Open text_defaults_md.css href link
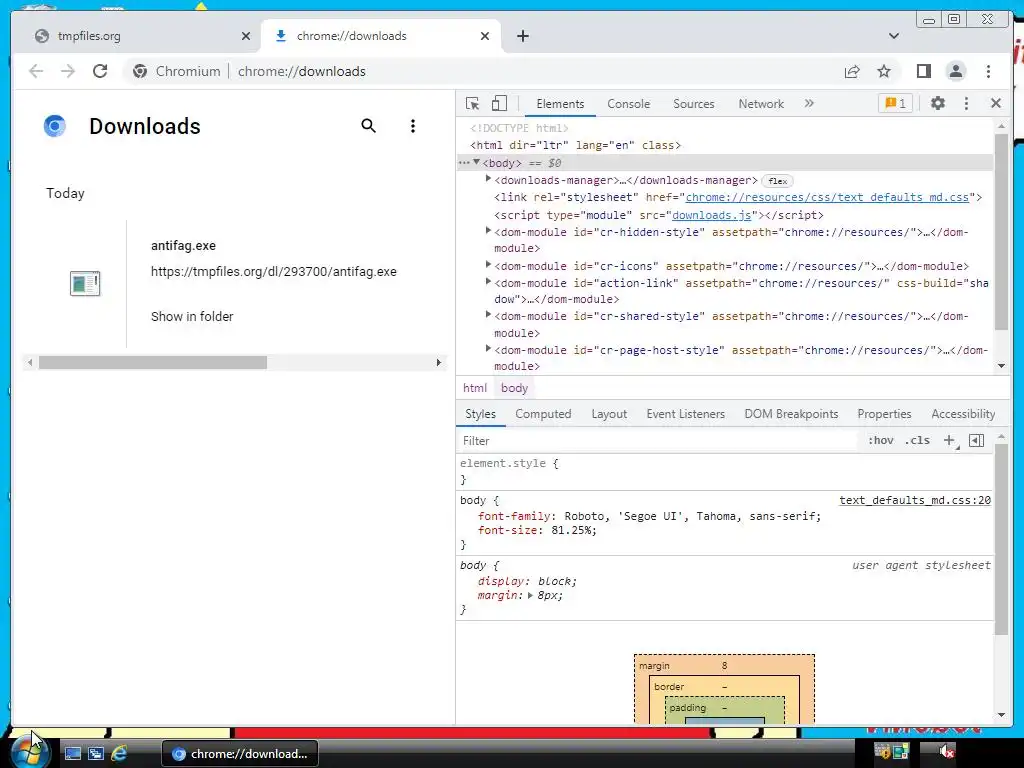The width and height of the screenshot is (1024, 768). coord(827,197)
